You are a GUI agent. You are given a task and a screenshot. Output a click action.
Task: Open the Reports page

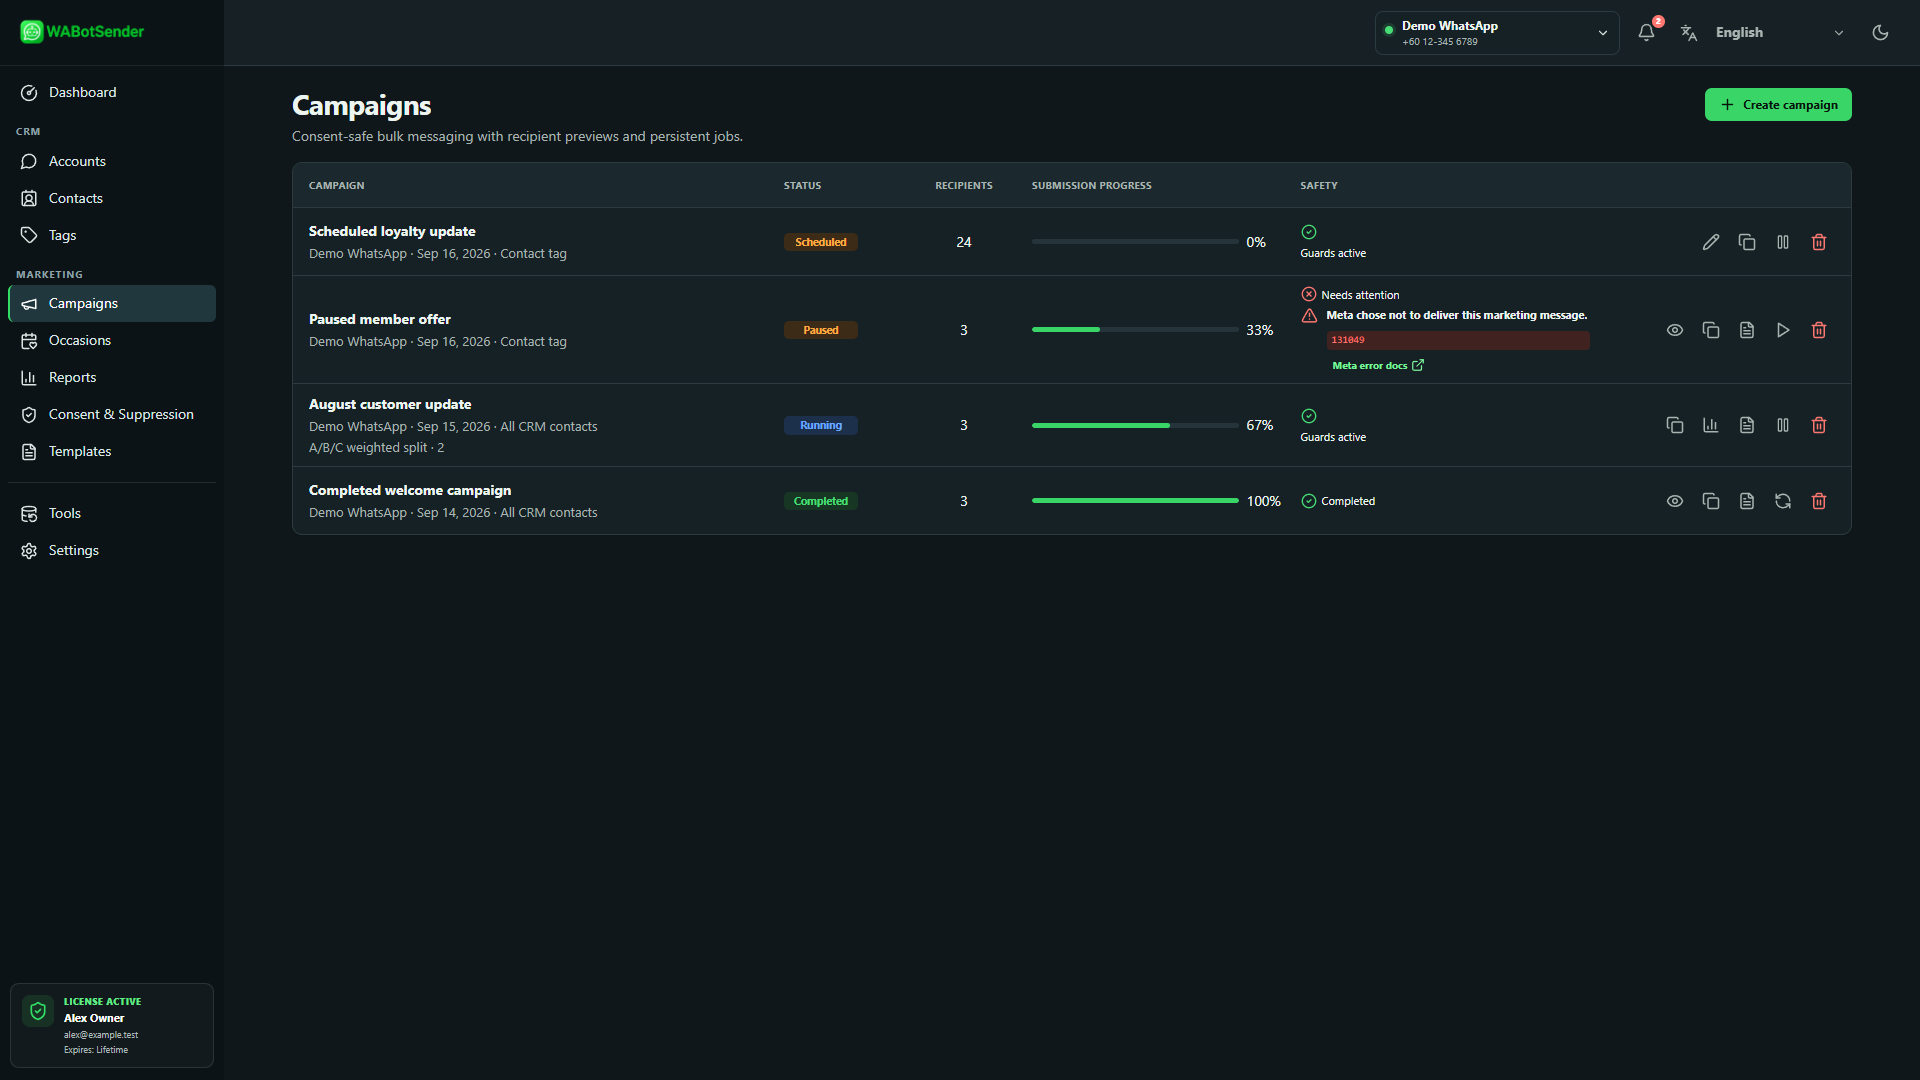point(112,377)
